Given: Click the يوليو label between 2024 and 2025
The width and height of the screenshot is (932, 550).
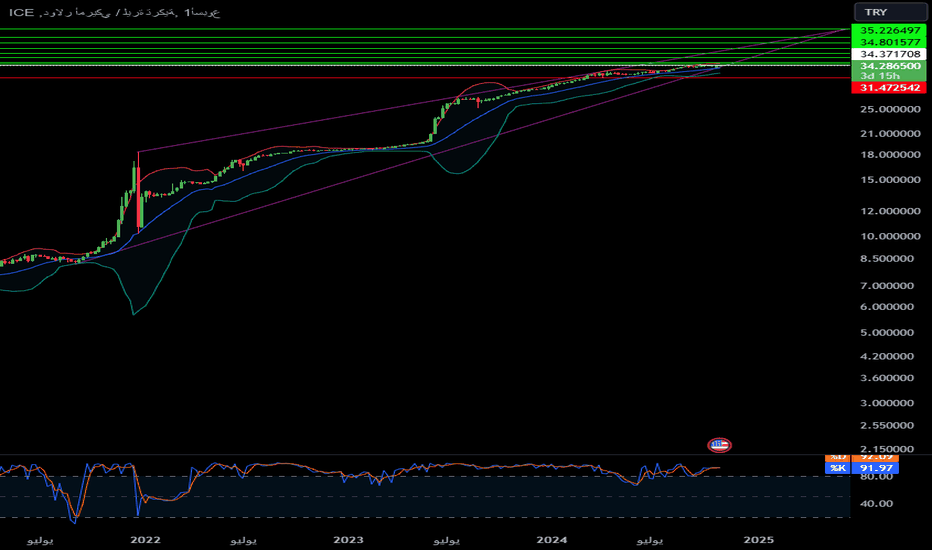Looking at the screenshot, I should [x=650, y=540].
